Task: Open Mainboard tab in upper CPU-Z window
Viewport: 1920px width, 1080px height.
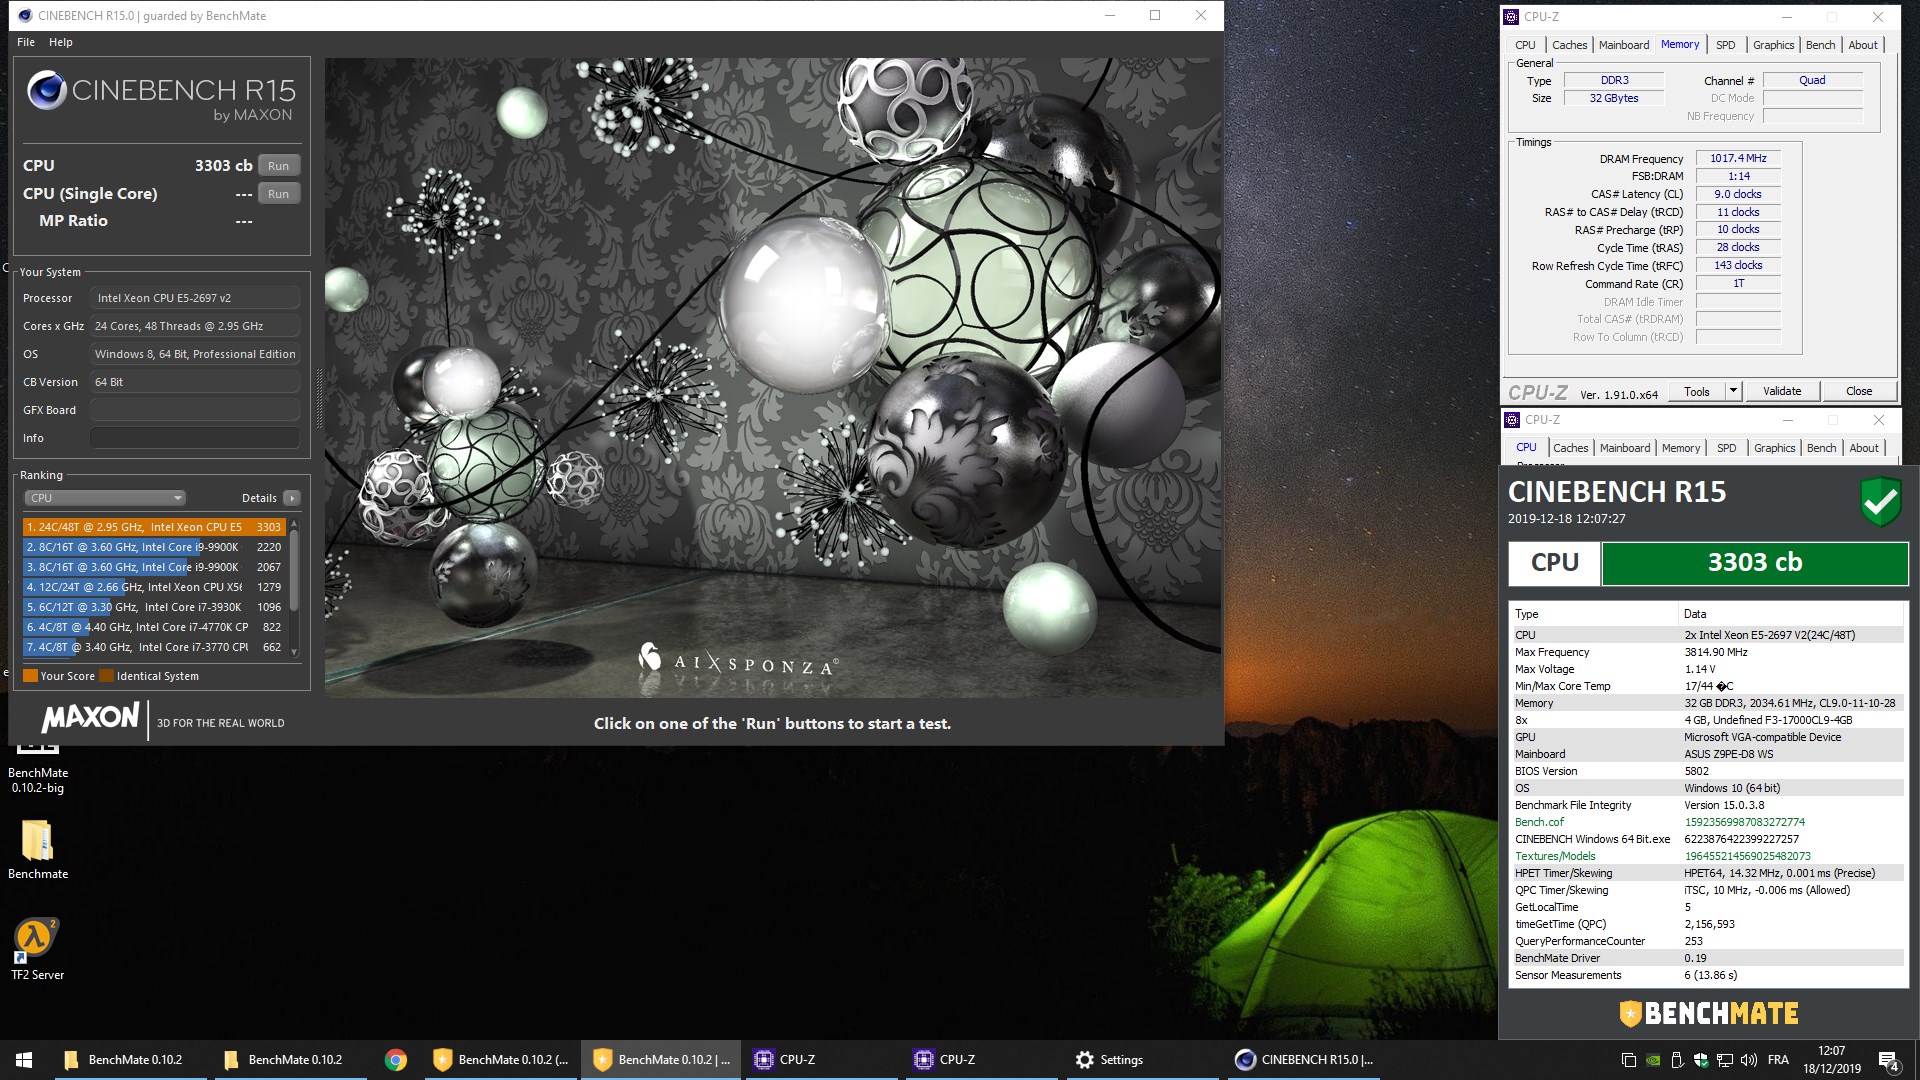Action: click(1624, 45)
